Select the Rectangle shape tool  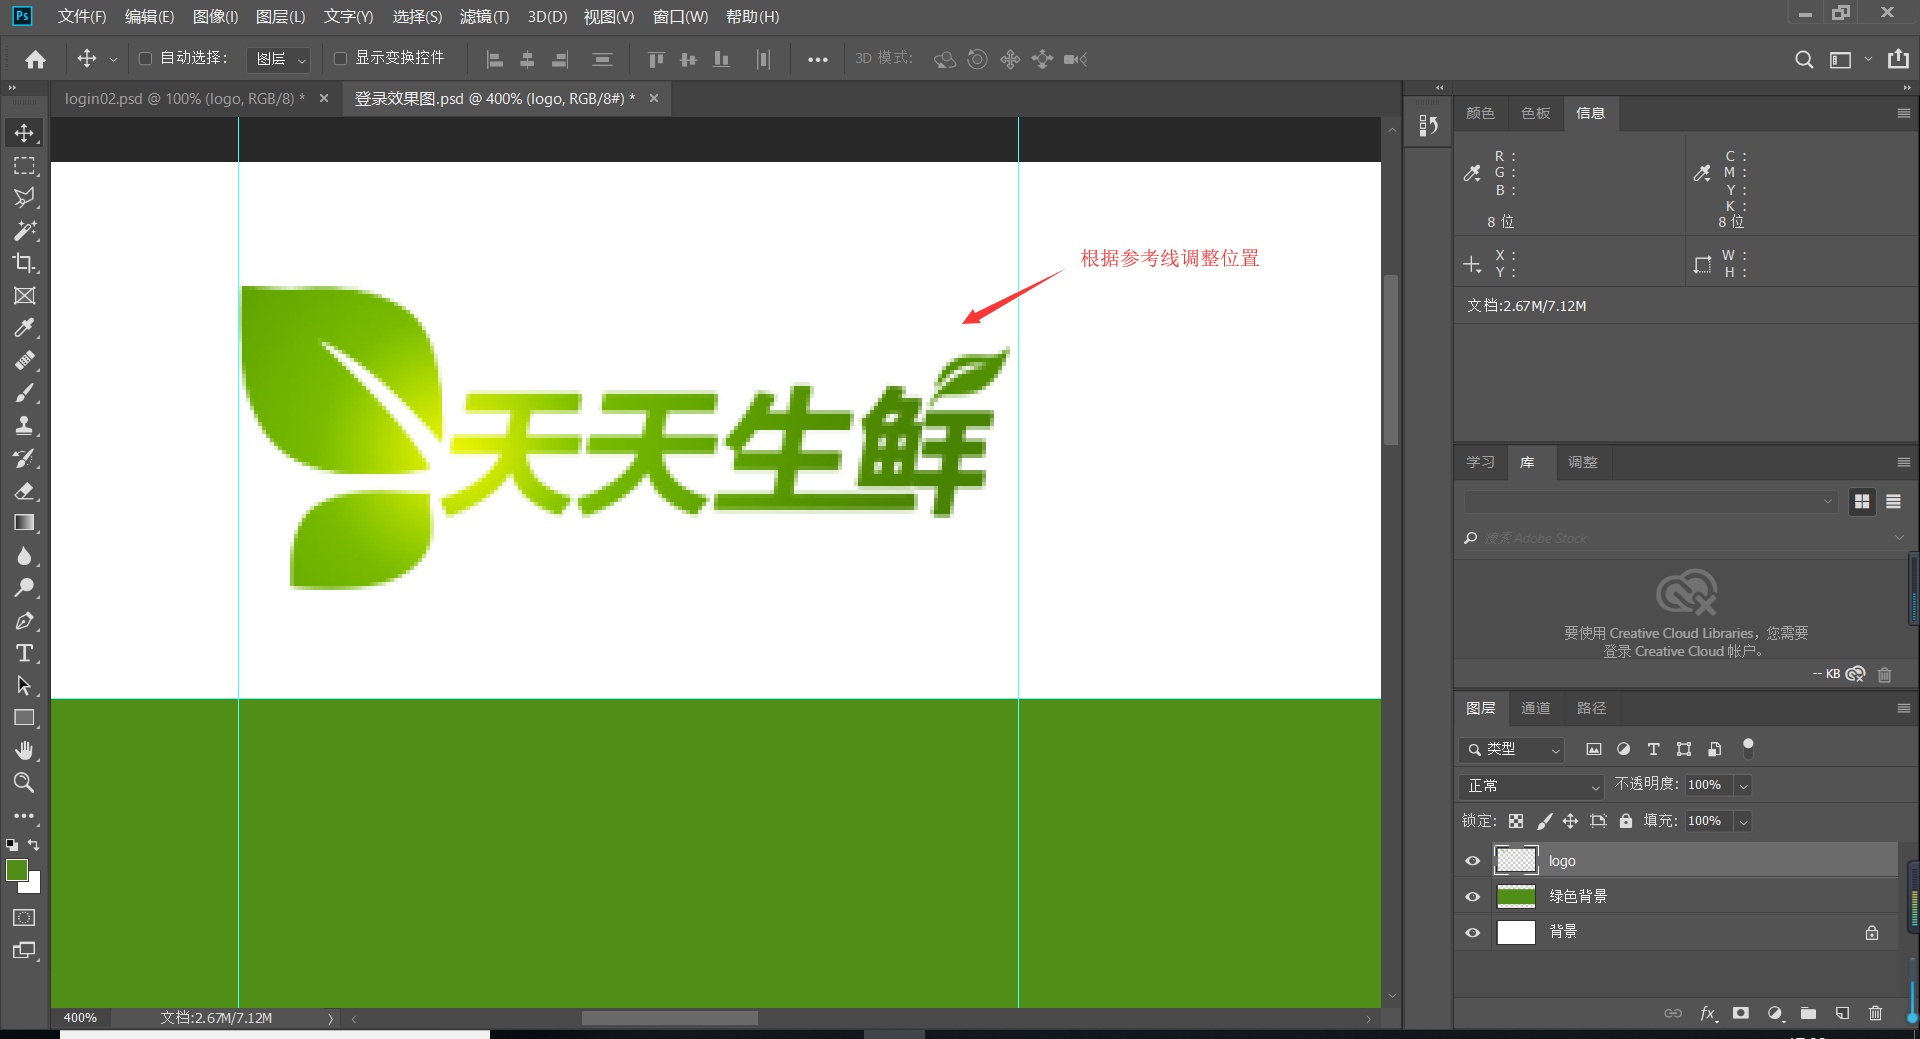[x=24, y=718]
